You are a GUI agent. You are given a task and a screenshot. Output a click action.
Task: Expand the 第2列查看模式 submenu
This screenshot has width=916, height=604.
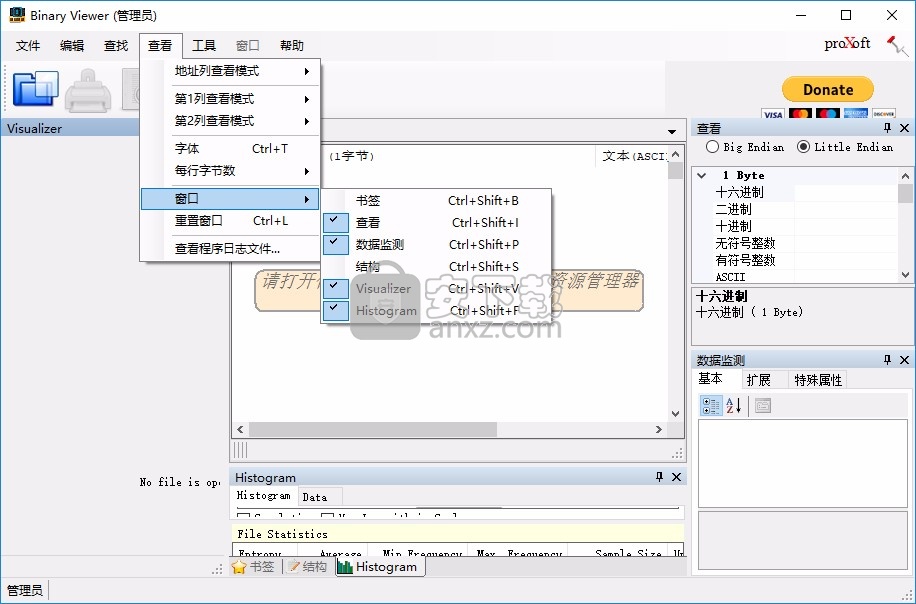pos(230,121)
